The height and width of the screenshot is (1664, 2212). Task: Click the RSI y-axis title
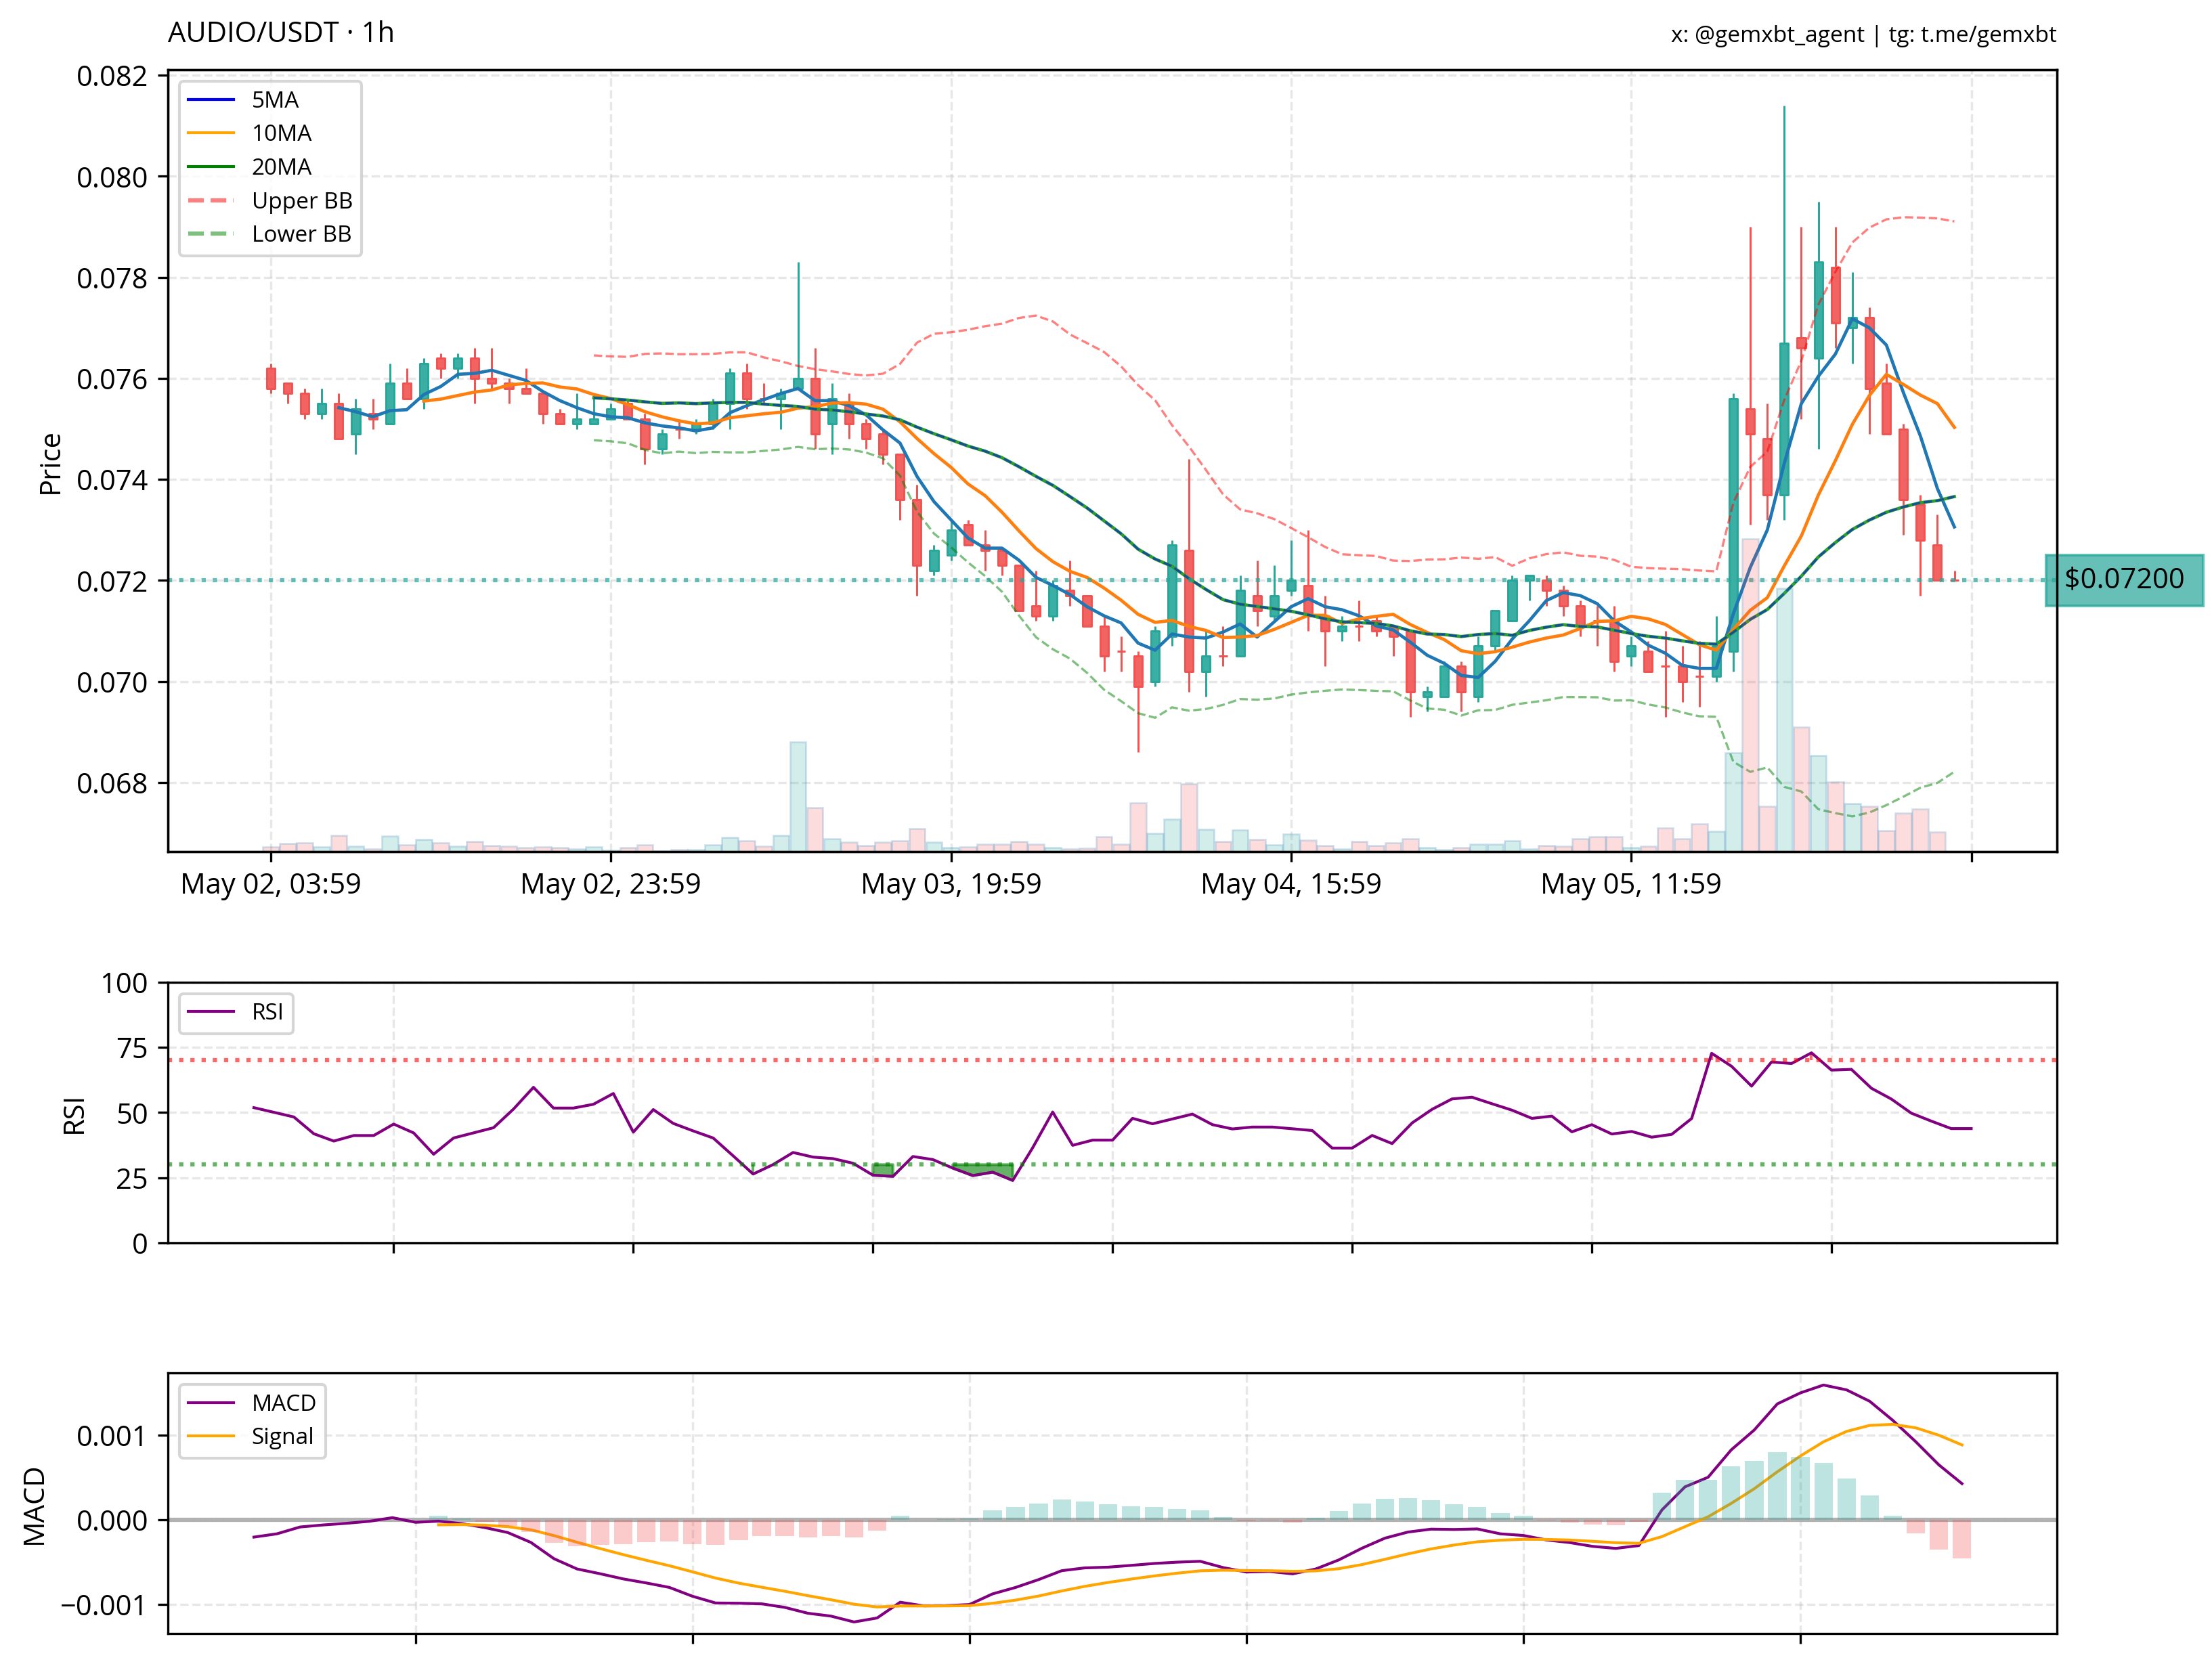[x=74, y=1115]
